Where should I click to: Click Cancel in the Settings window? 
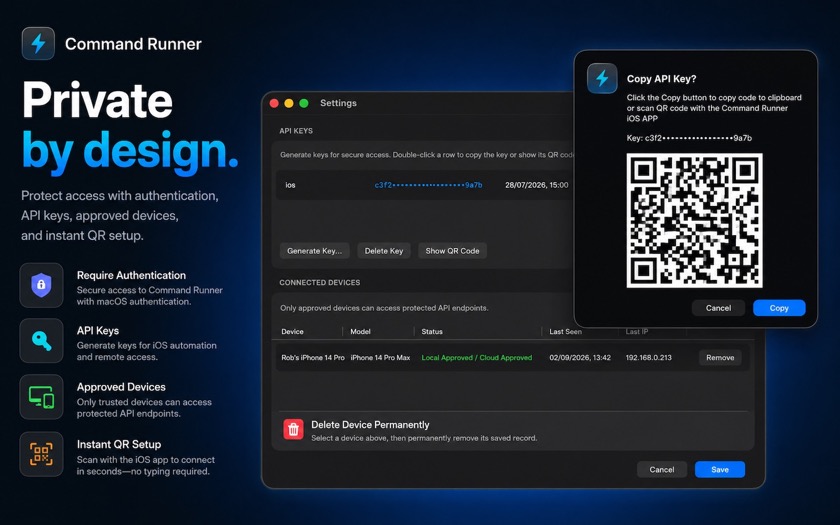pos(662,469)
